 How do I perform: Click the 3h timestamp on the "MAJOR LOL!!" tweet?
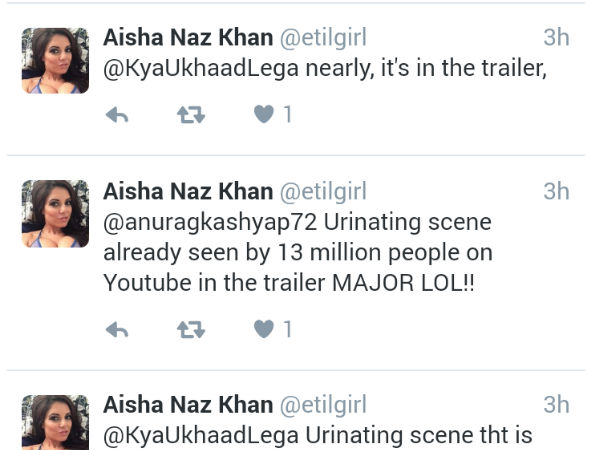pos(556,191)
